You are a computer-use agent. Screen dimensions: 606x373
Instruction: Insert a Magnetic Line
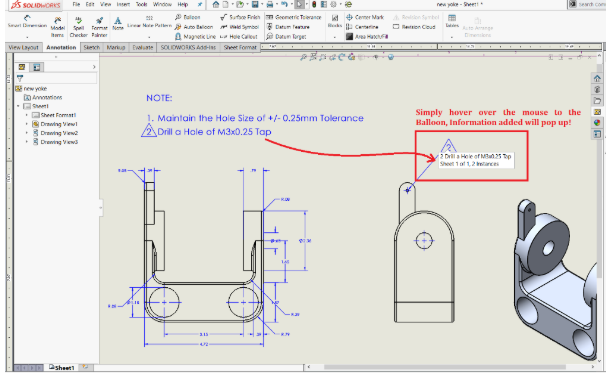click(x=195, y=36)
